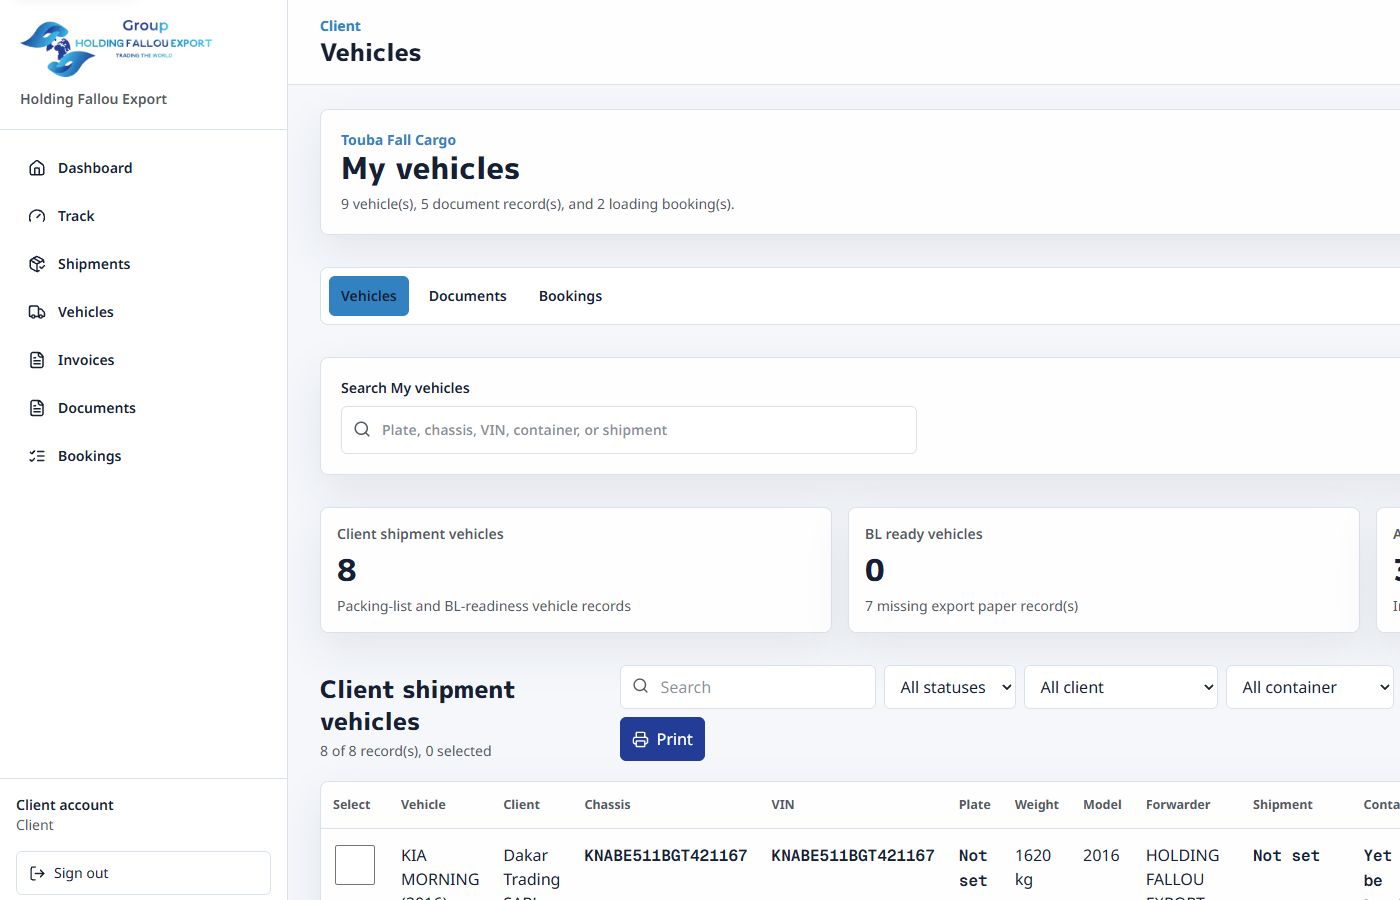1400x900 pixels.
Task: Click the Vehicle column header
Action: click(423, 805)
